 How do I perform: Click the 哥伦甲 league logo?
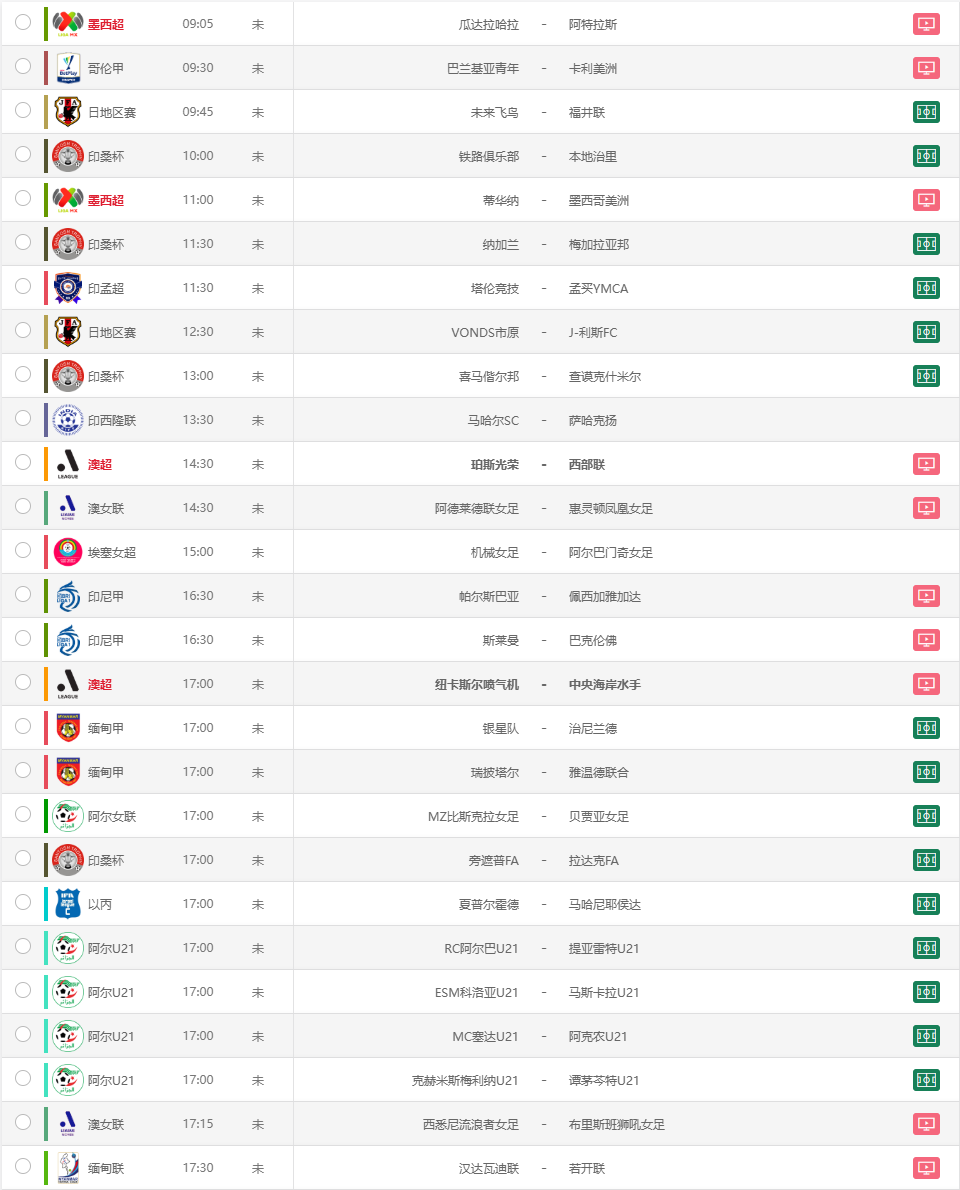[68, 68]
